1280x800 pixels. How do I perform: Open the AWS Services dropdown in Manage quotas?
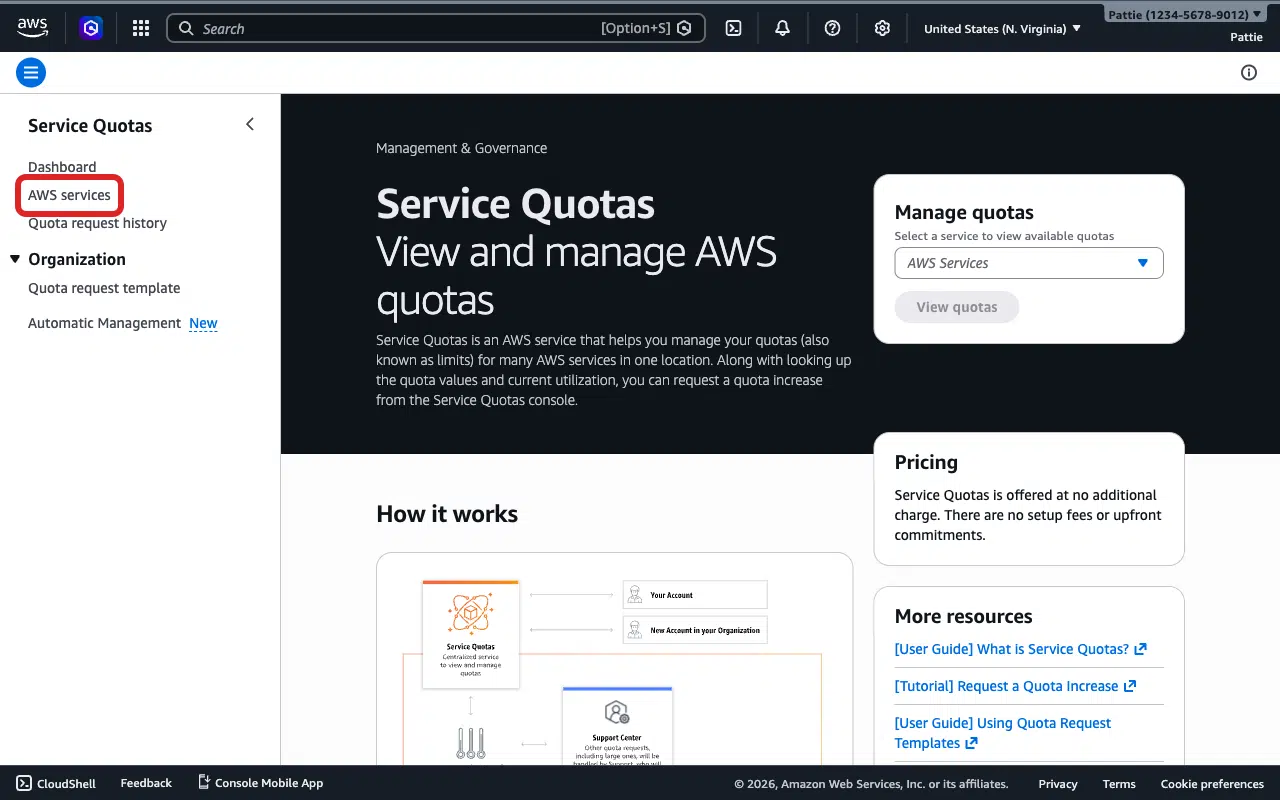[x=1029, y=263]
